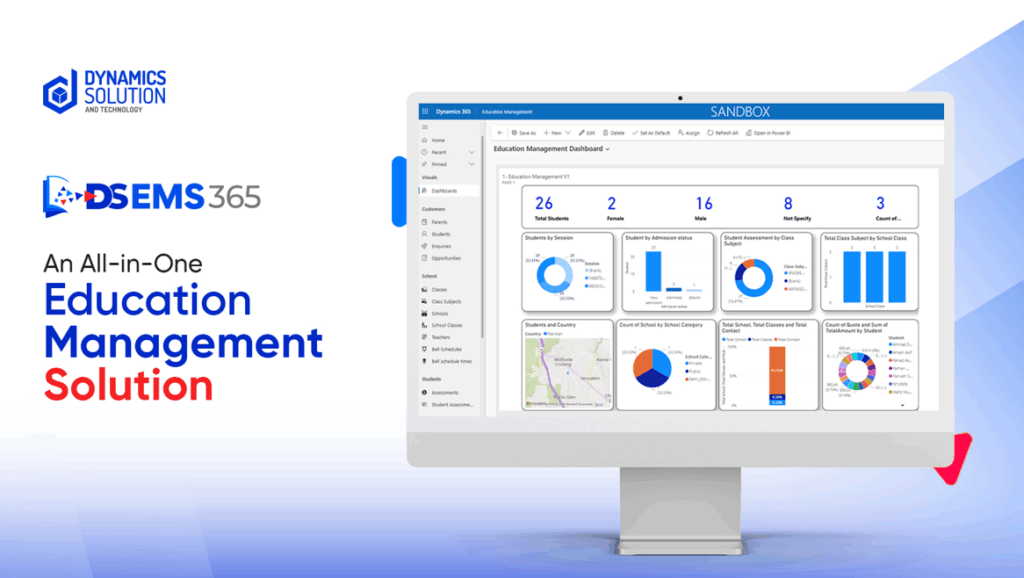Click the Save As button

tap(522, 132)
